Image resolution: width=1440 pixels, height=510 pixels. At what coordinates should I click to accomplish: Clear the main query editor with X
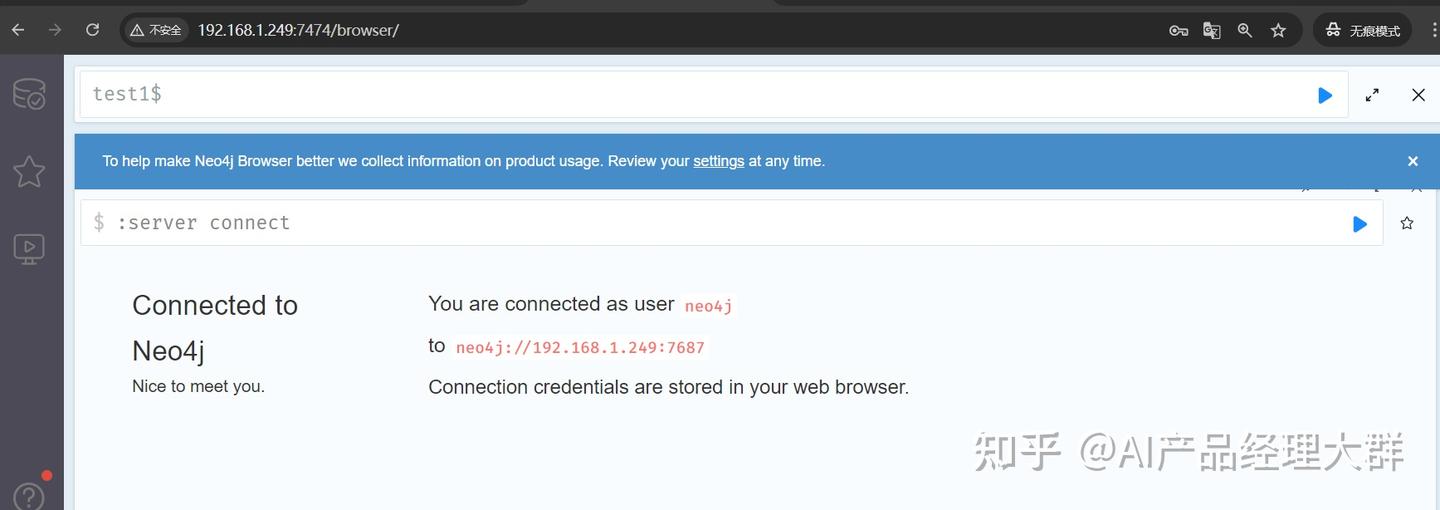point(1418,95)
